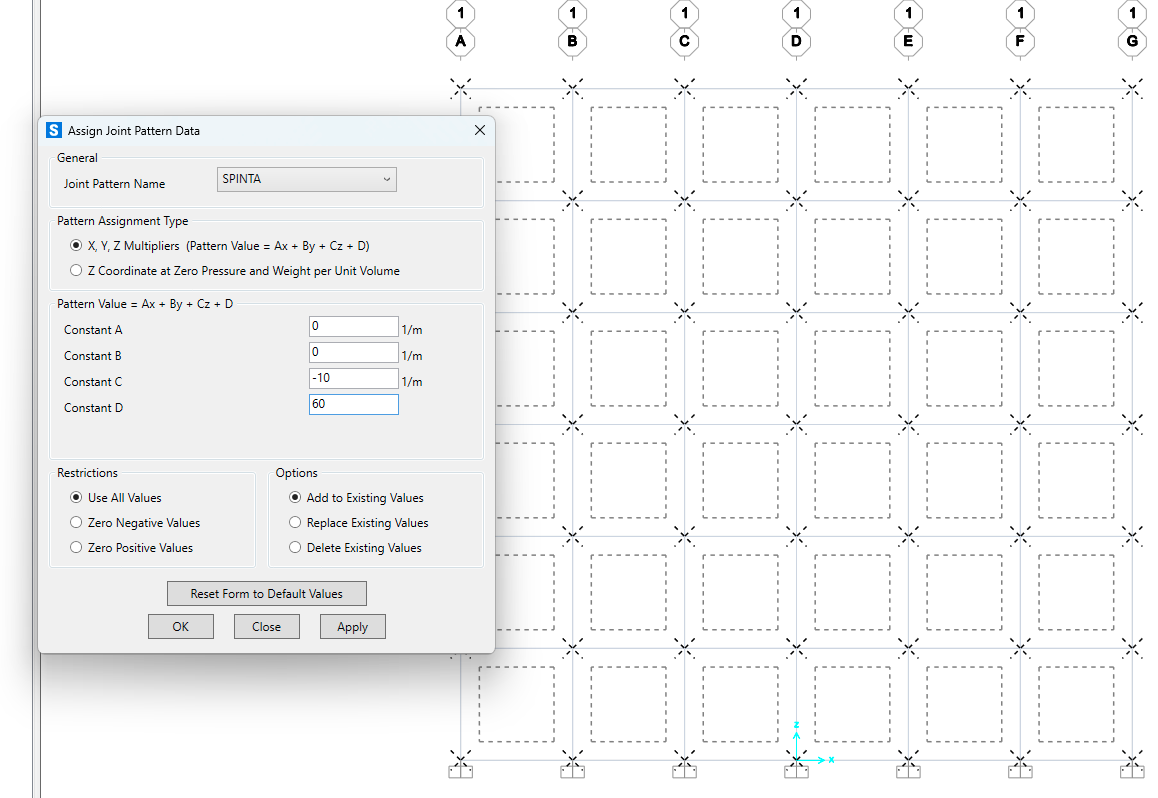
Task: Close the Assign Joint Pattern Data dialog
Action: pyautogui.click(x=479, y=130)
